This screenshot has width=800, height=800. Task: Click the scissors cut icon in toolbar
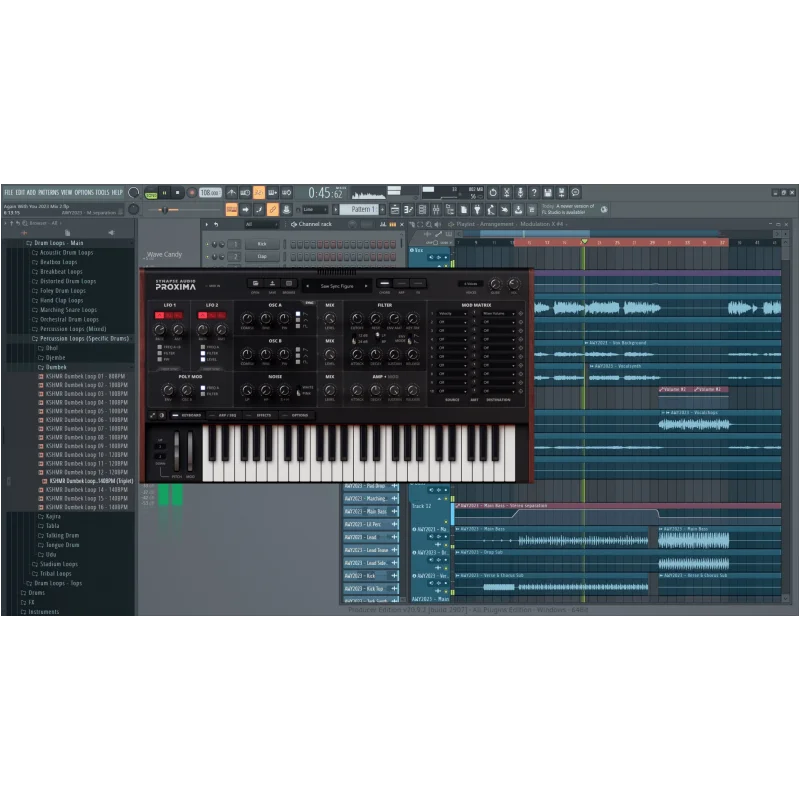507,192
